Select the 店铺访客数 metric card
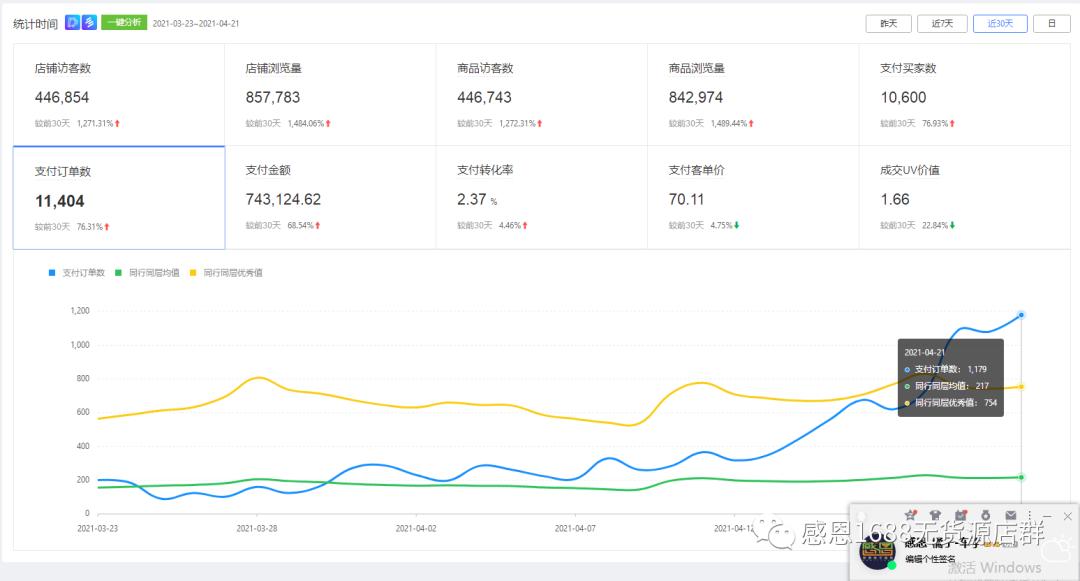1080x581 pixels. click(119, 95)
